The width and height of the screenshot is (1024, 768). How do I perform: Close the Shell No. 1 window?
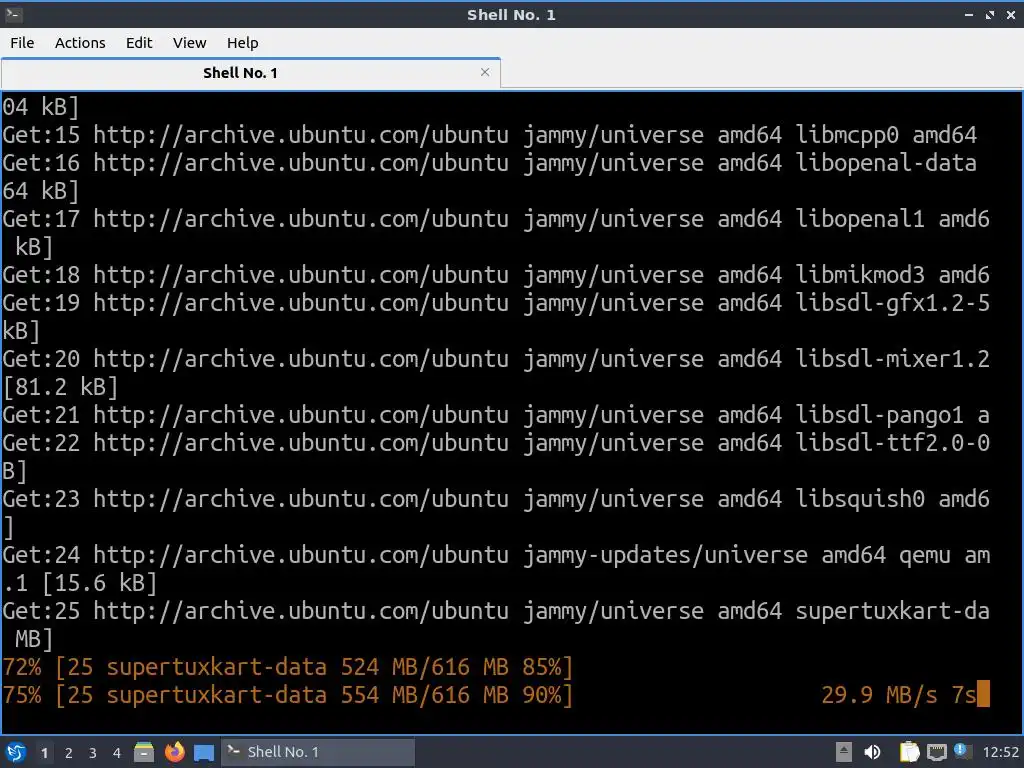pos(1010,14)
